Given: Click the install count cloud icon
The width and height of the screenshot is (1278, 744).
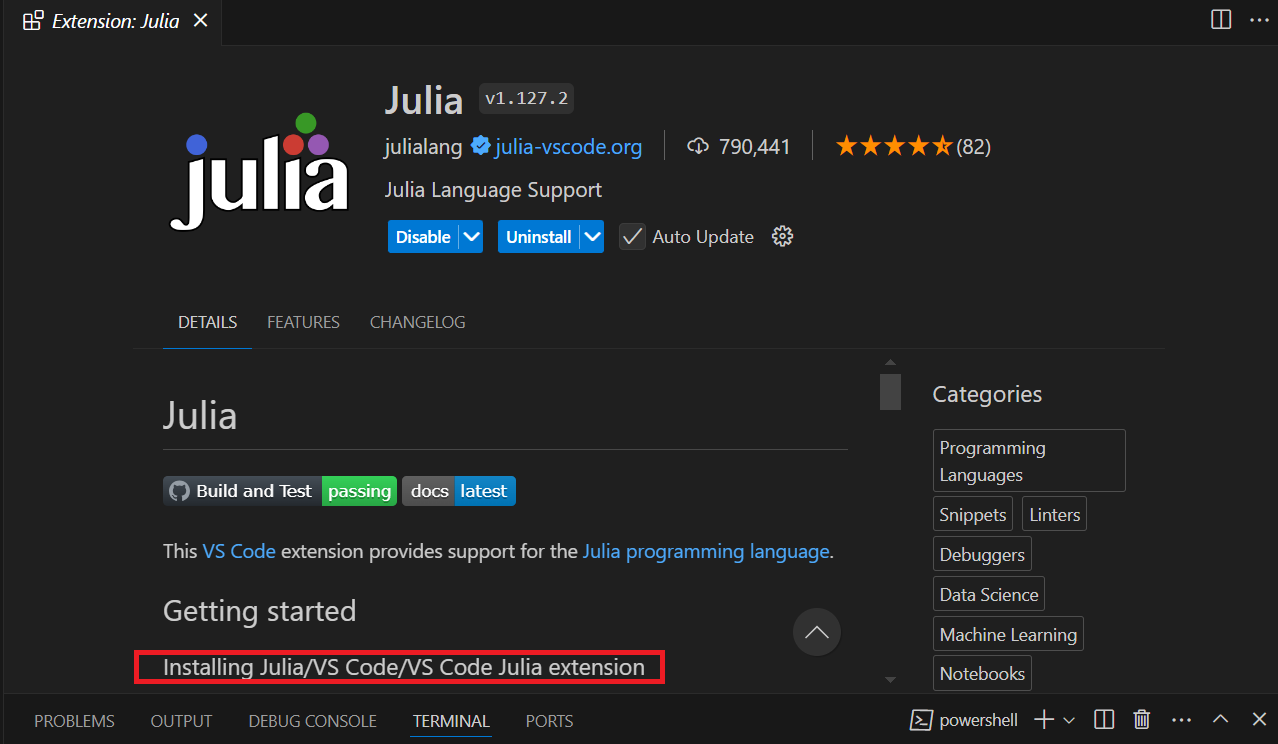Looking at the screenshot, I should pyautogui.click(x=698, y=147).
